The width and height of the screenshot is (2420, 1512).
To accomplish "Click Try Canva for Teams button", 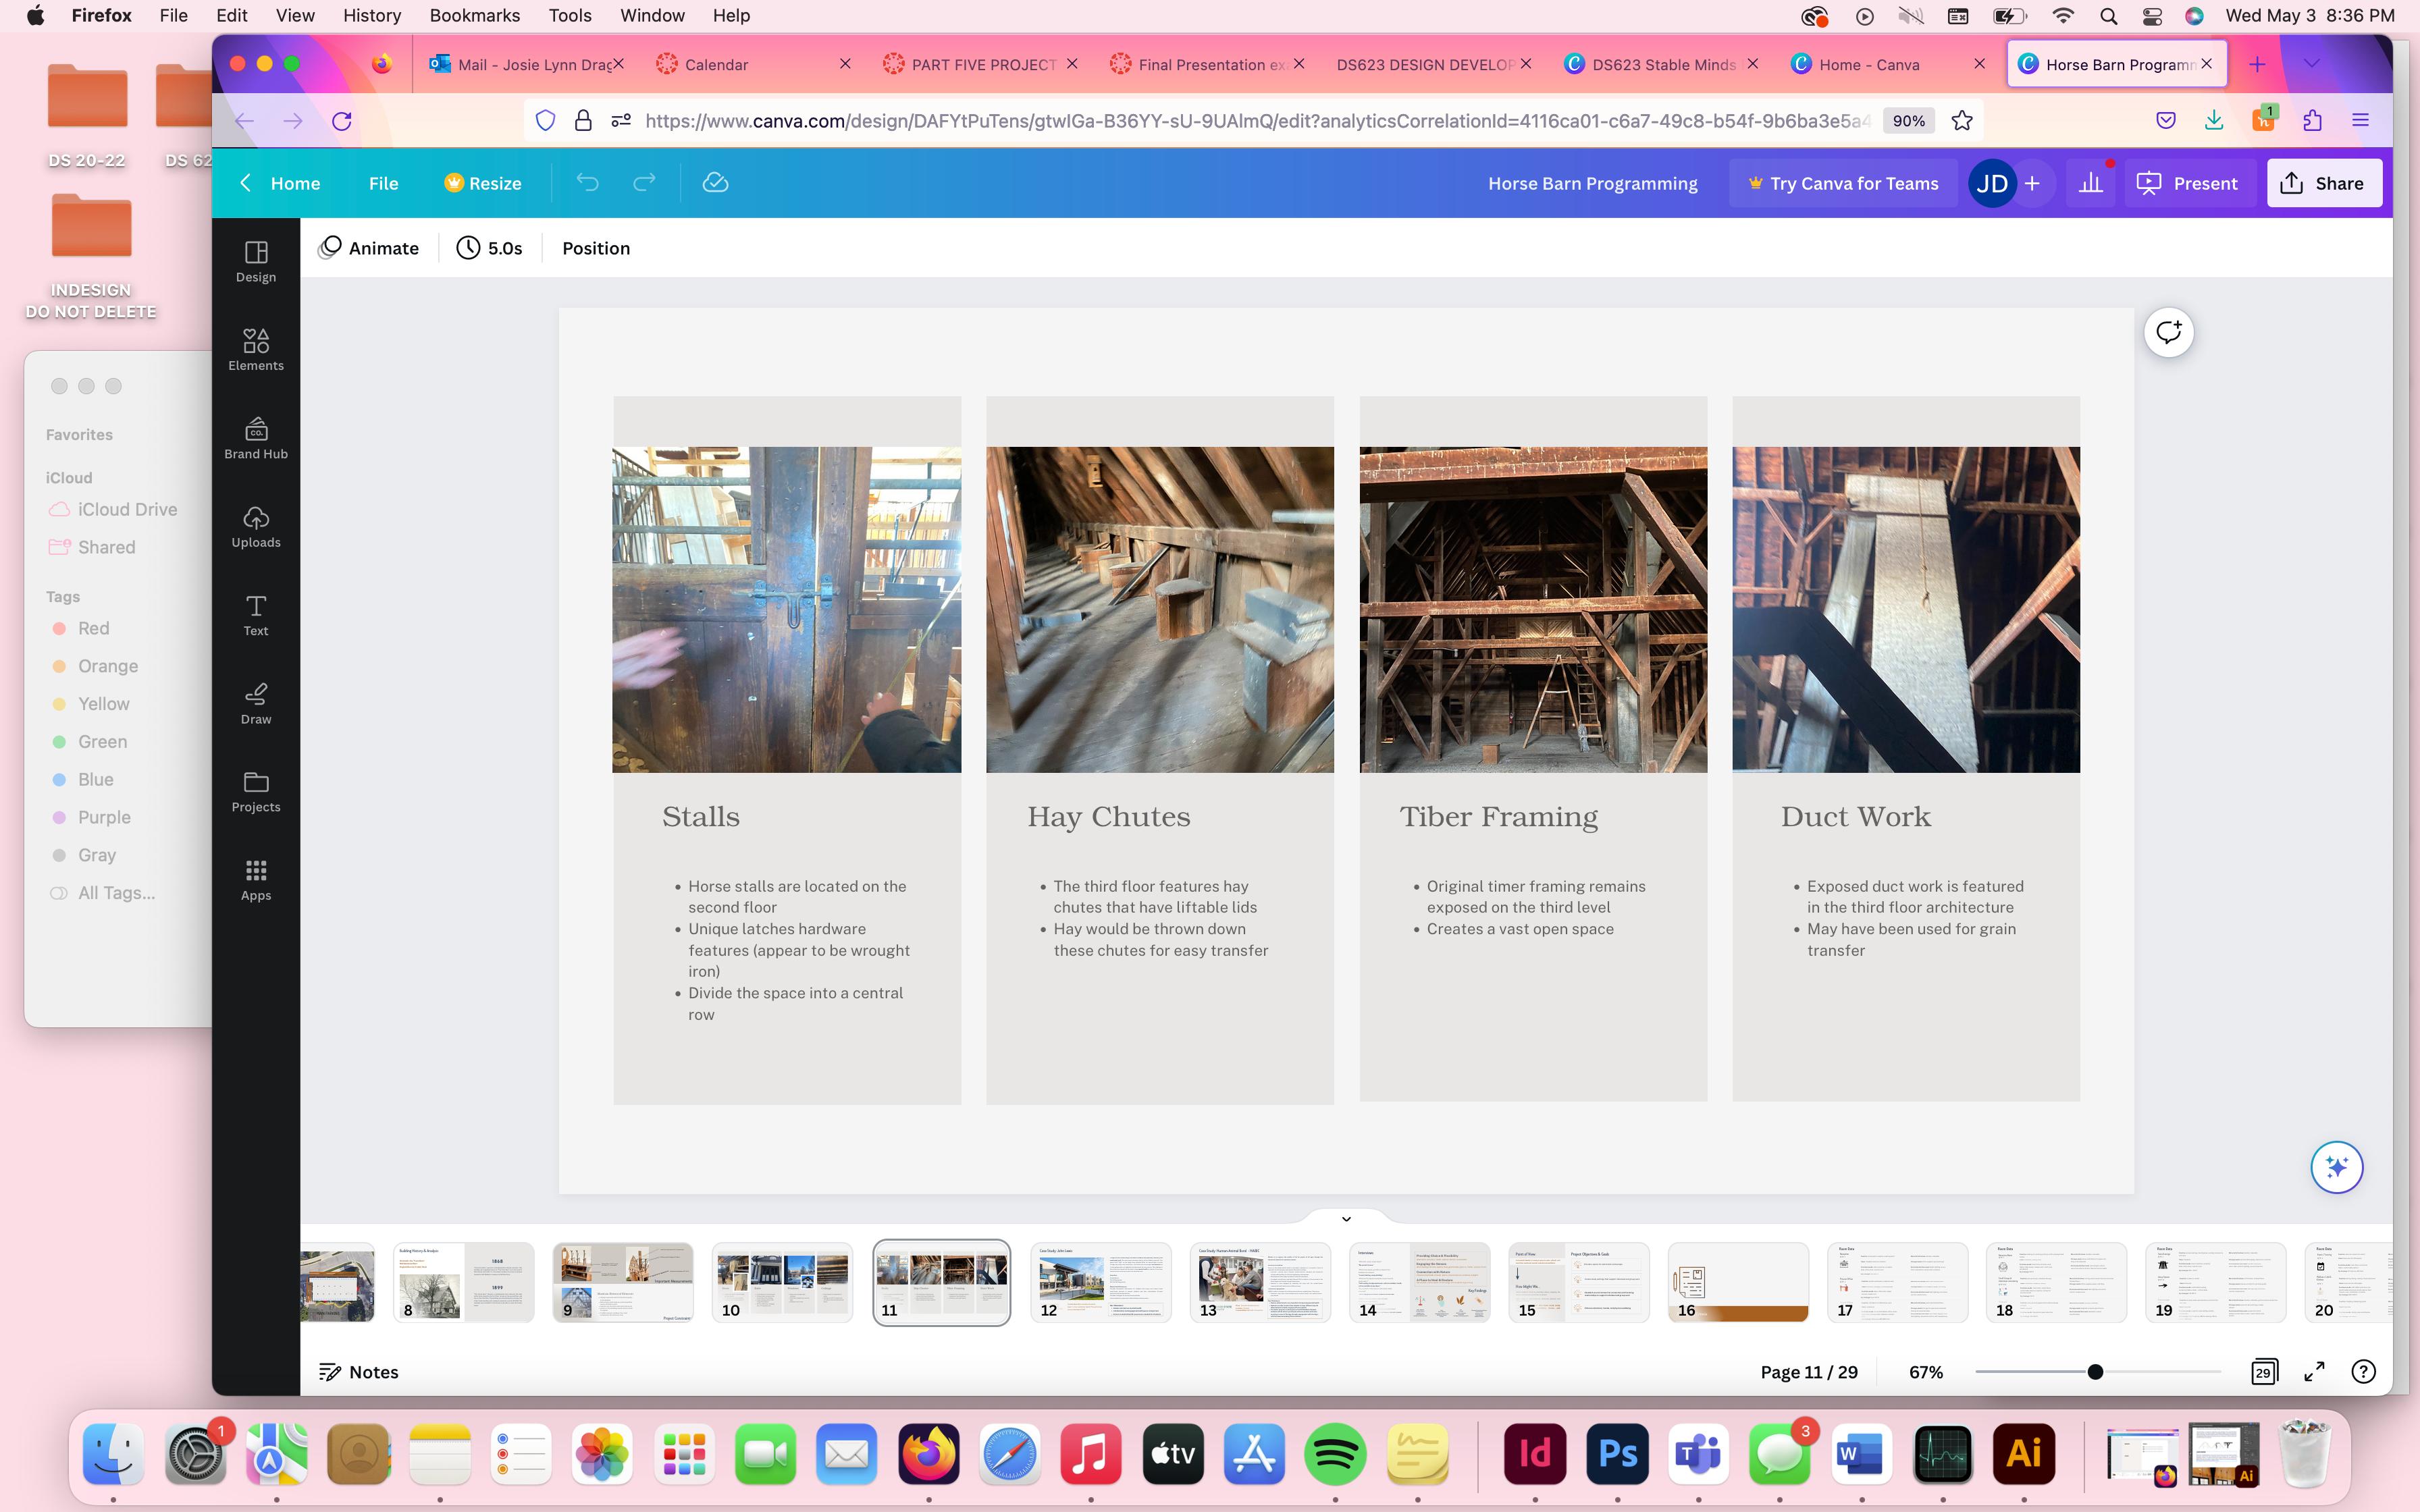I will [x=1842, y=183].
